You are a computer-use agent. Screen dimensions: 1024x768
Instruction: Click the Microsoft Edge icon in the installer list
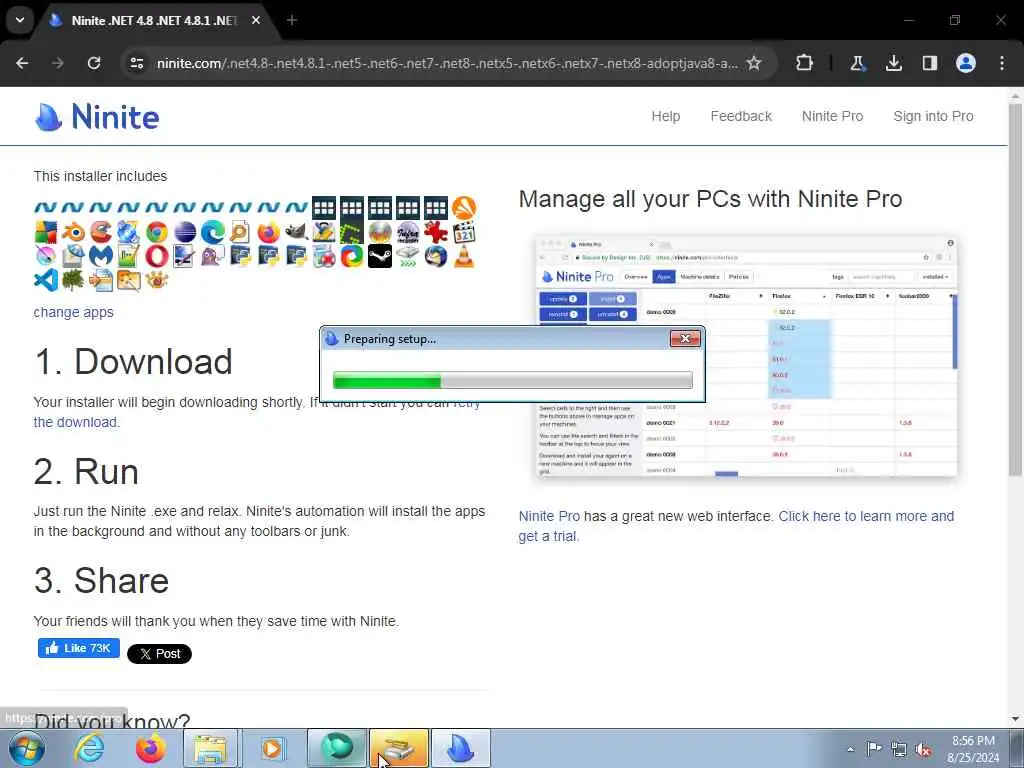coord(213,232)
